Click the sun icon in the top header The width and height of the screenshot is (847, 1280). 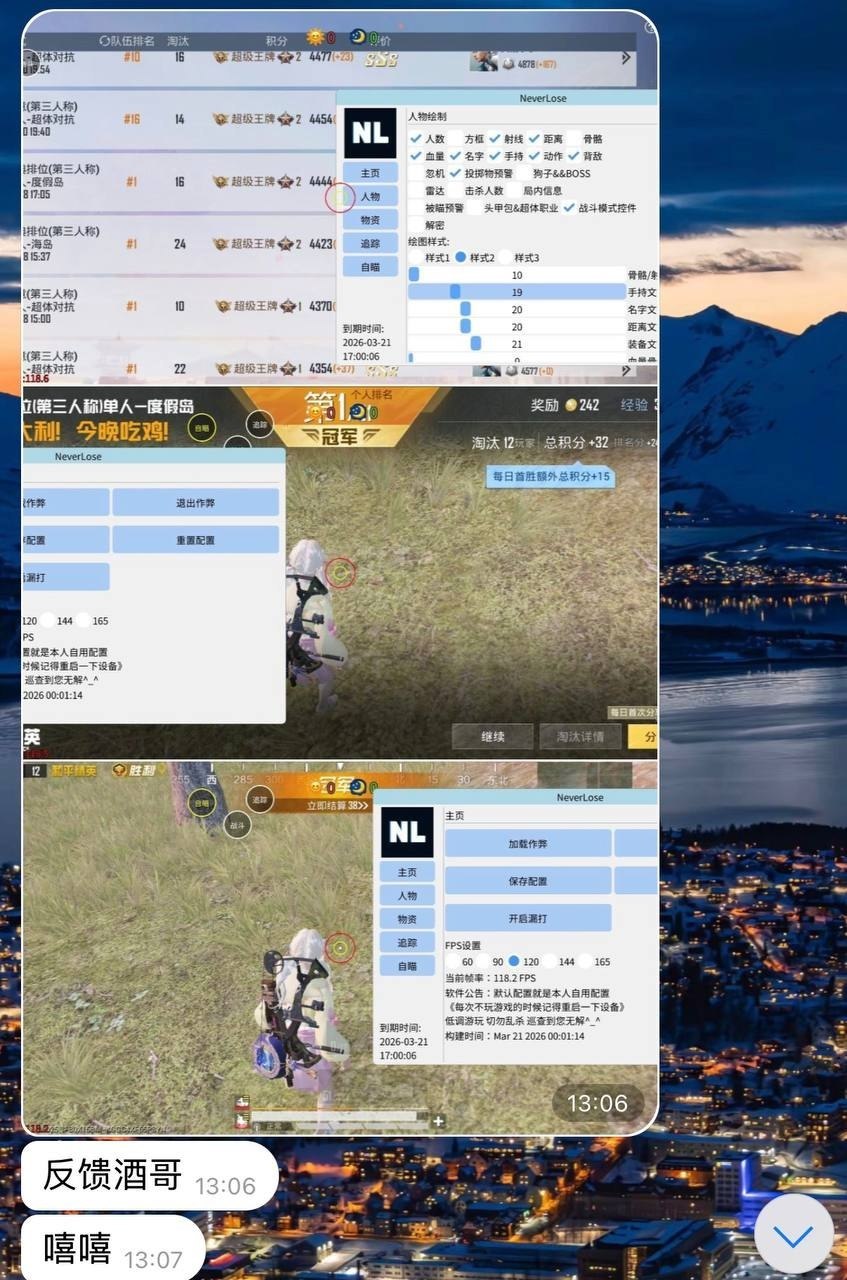[316, 38]
